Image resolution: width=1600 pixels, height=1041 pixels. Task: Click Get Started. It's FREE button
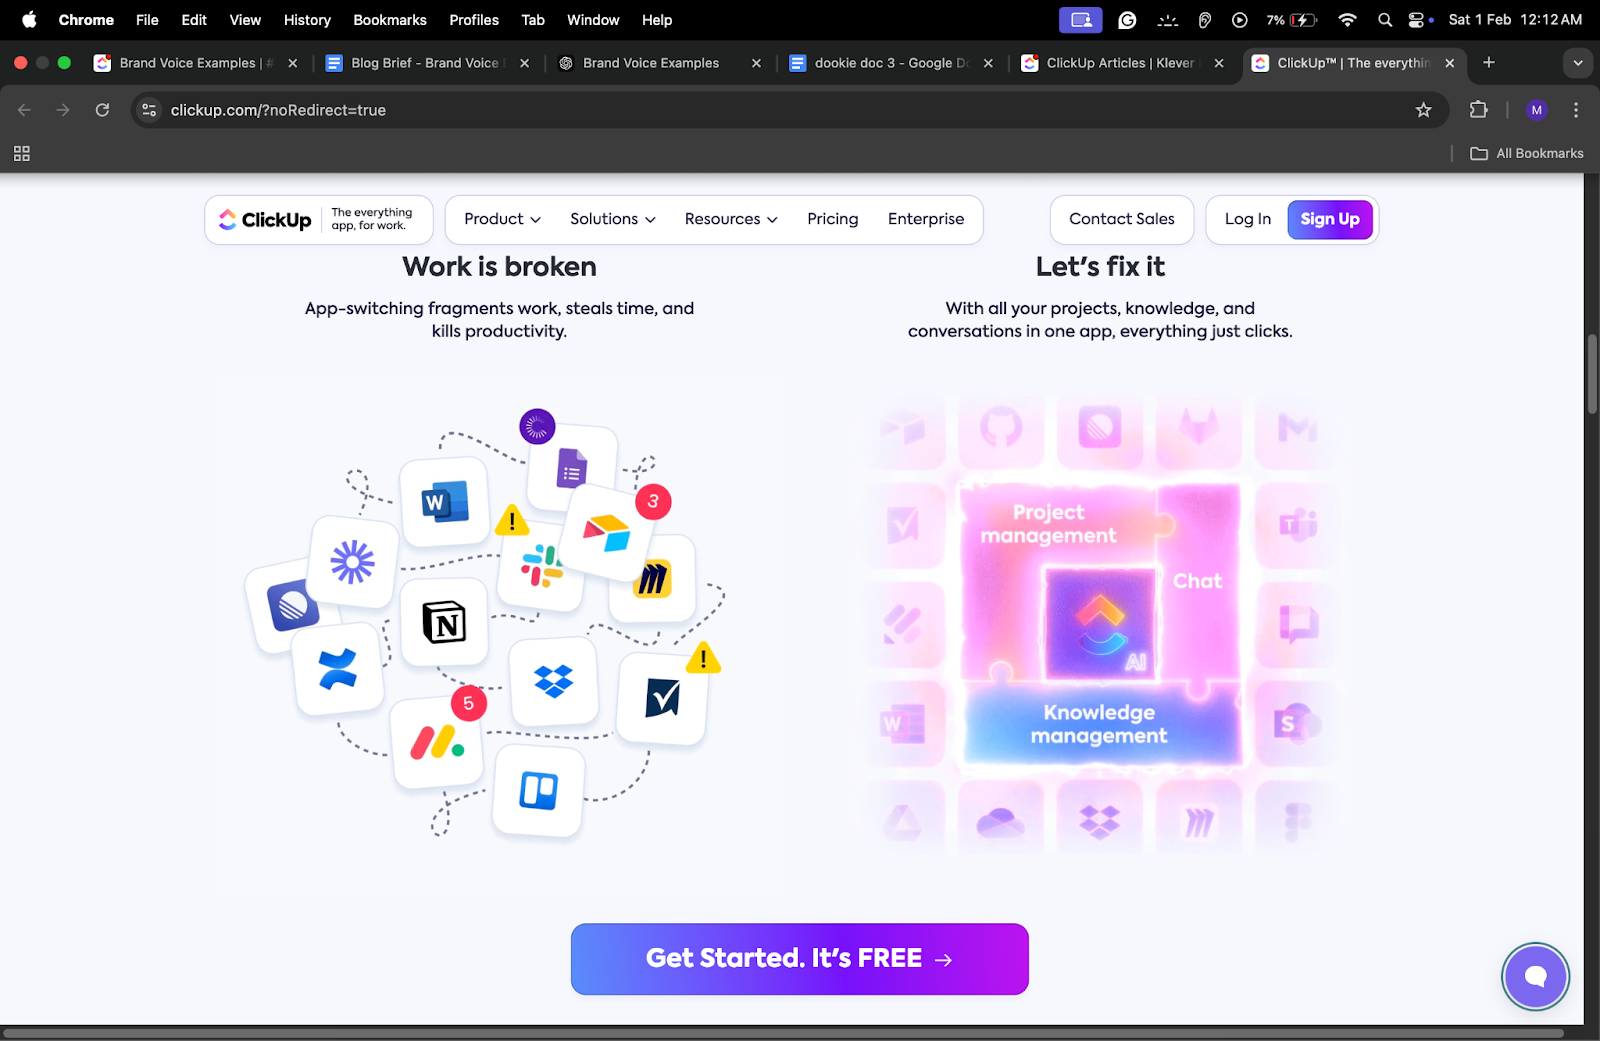pos(799,958)
